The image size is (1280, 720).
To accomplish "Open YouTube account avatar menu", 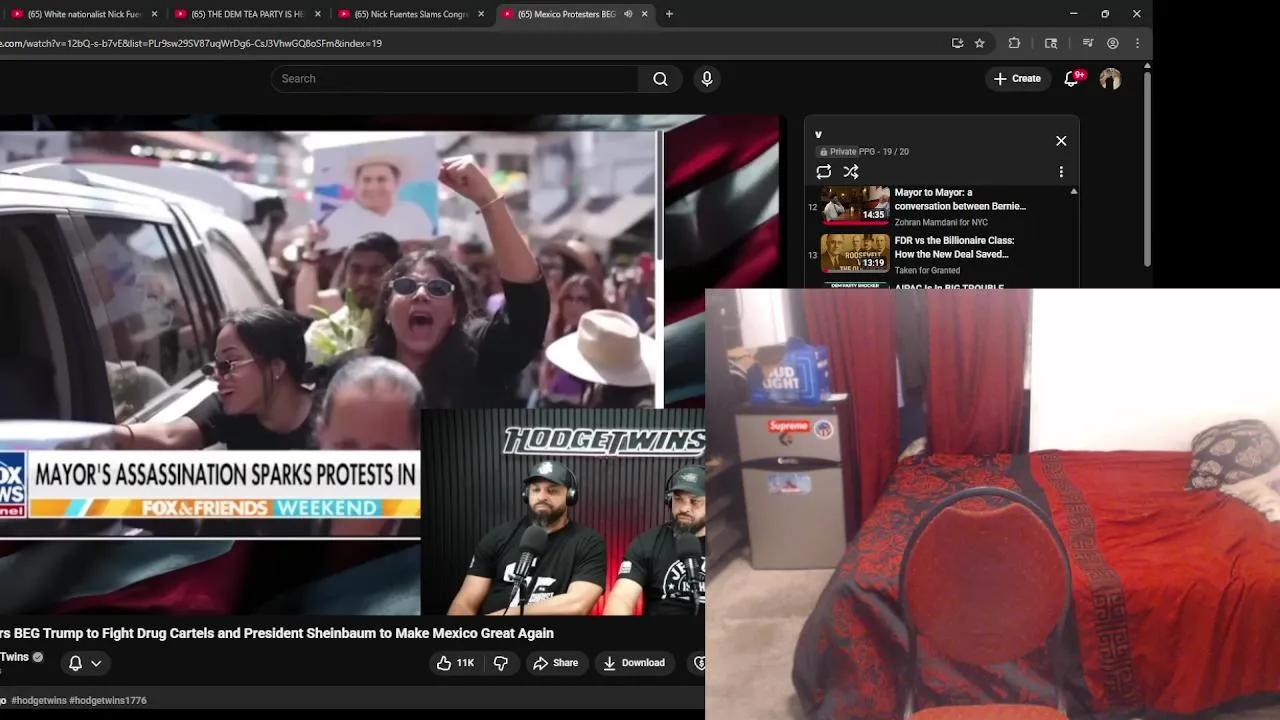I will point(1110,79).
